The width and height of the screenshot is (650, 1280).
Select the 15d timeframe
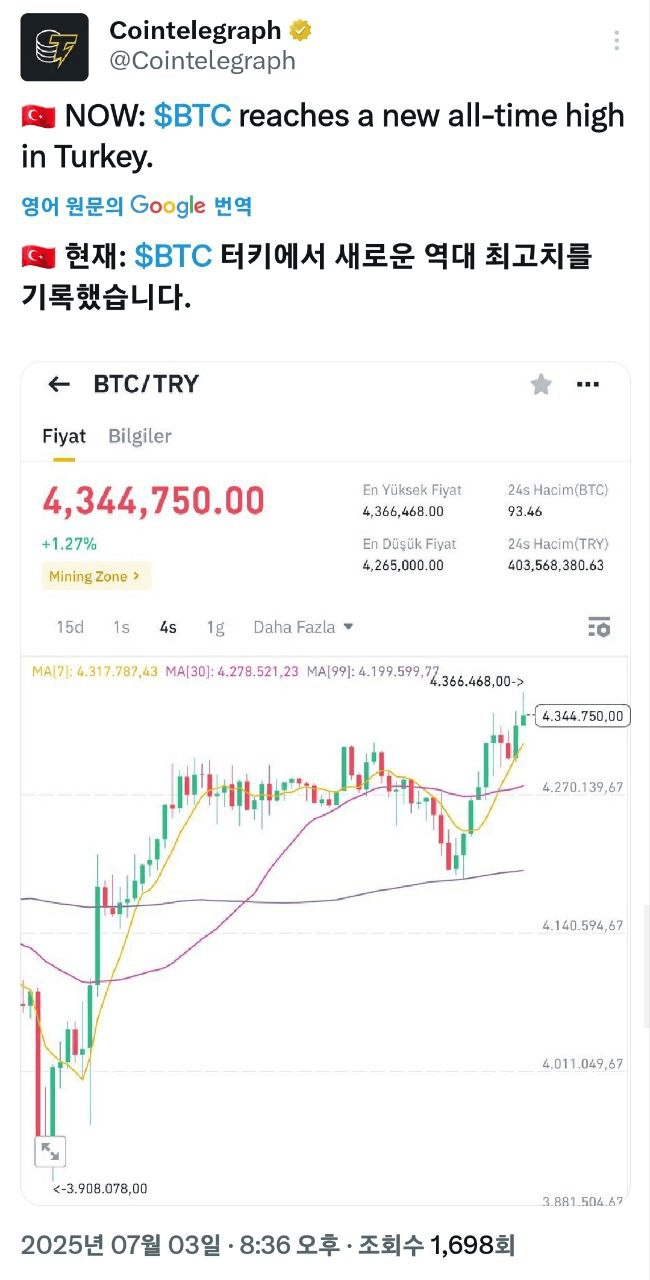tap(70, 627)
